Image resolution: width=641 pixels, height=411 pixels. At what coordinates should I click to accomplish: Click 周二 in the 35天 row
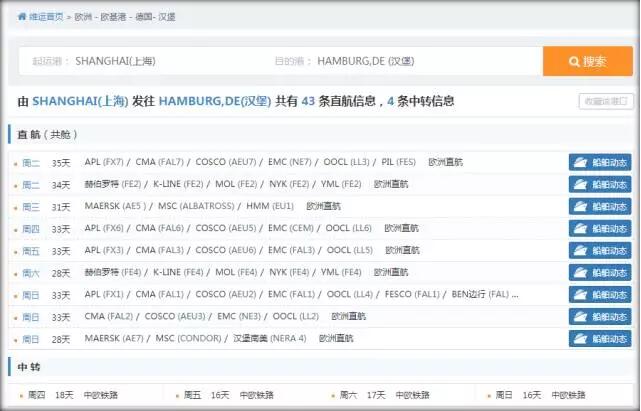point(31,163)
